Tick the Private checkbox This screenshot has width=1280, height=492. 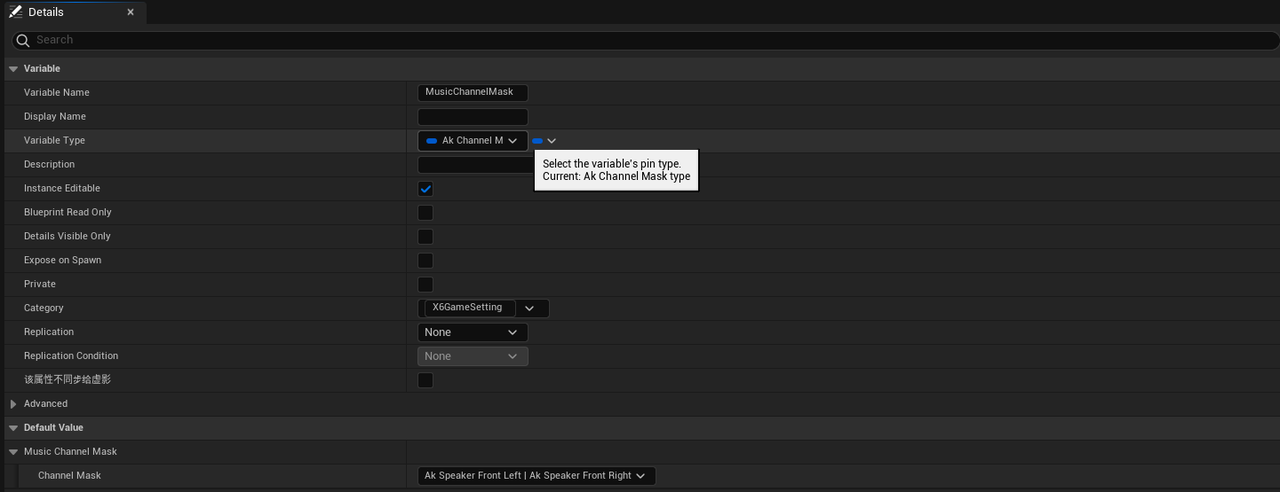coord(425,285)
